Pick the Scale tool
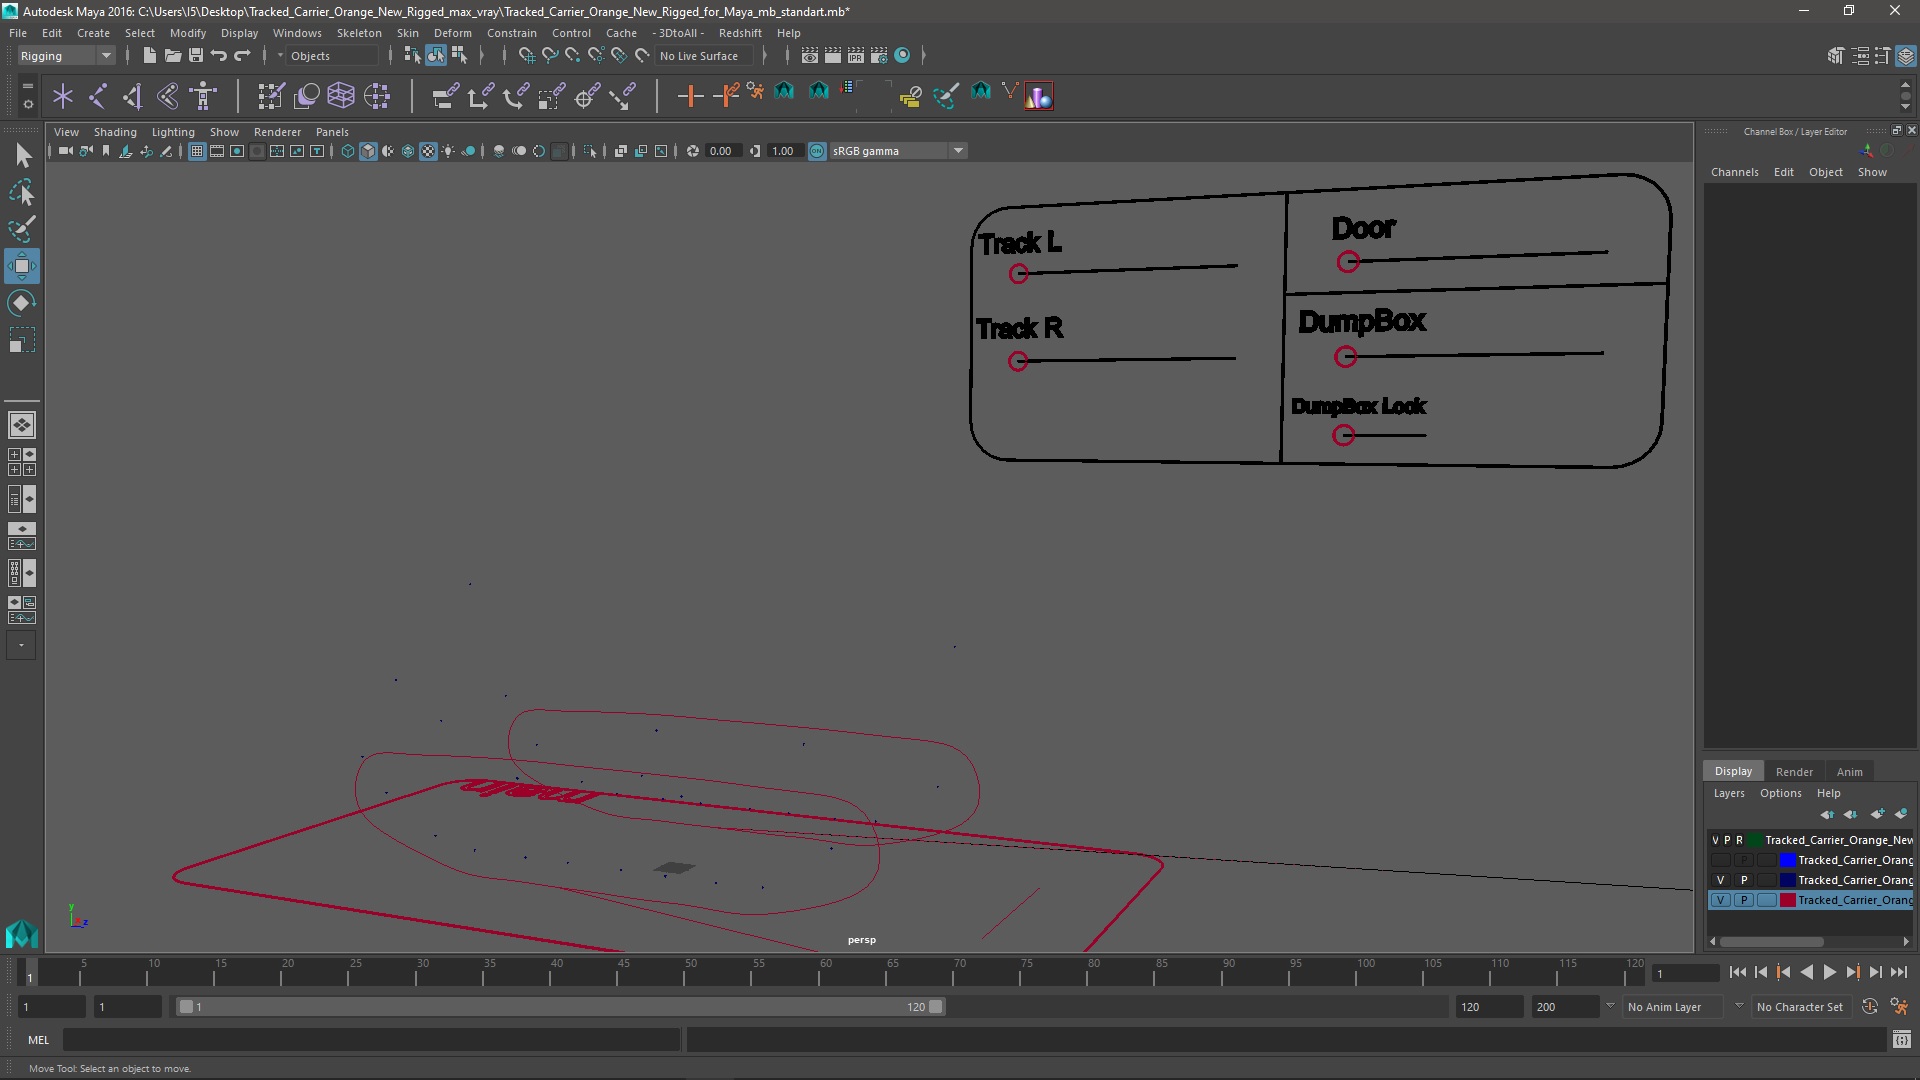 22,340
